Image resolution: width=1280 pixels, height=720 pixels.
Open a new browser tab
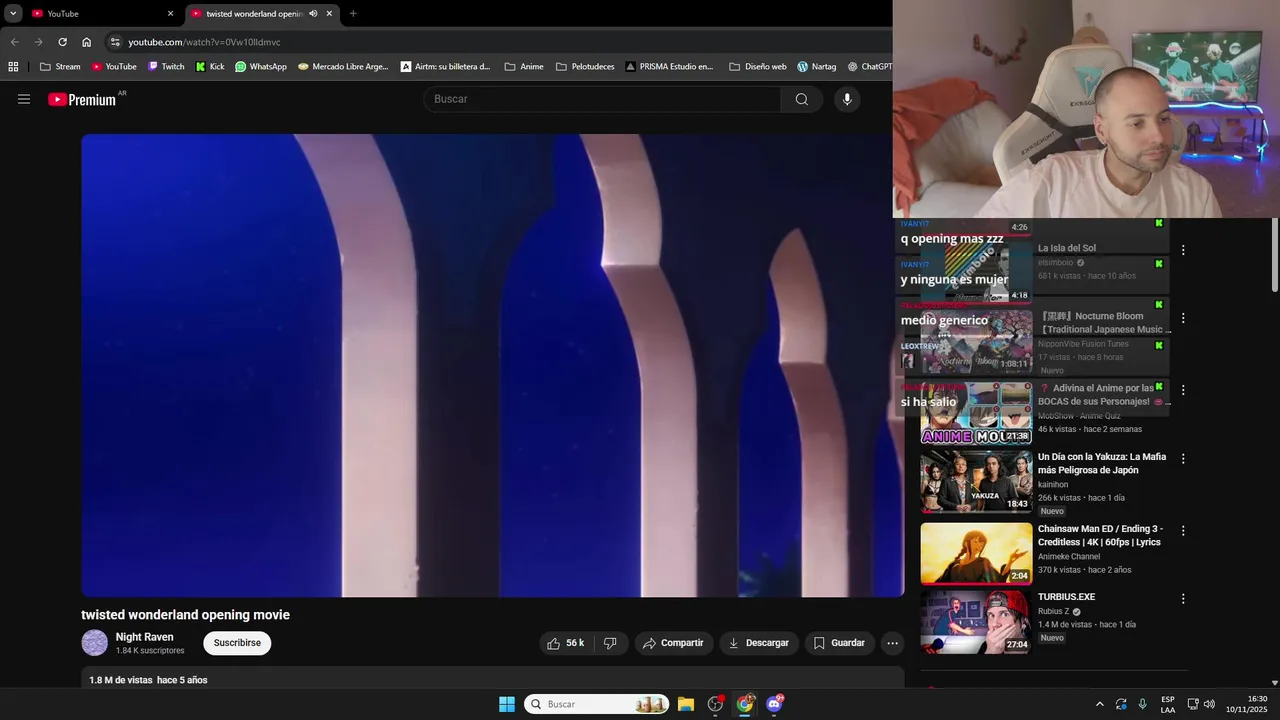353,14
